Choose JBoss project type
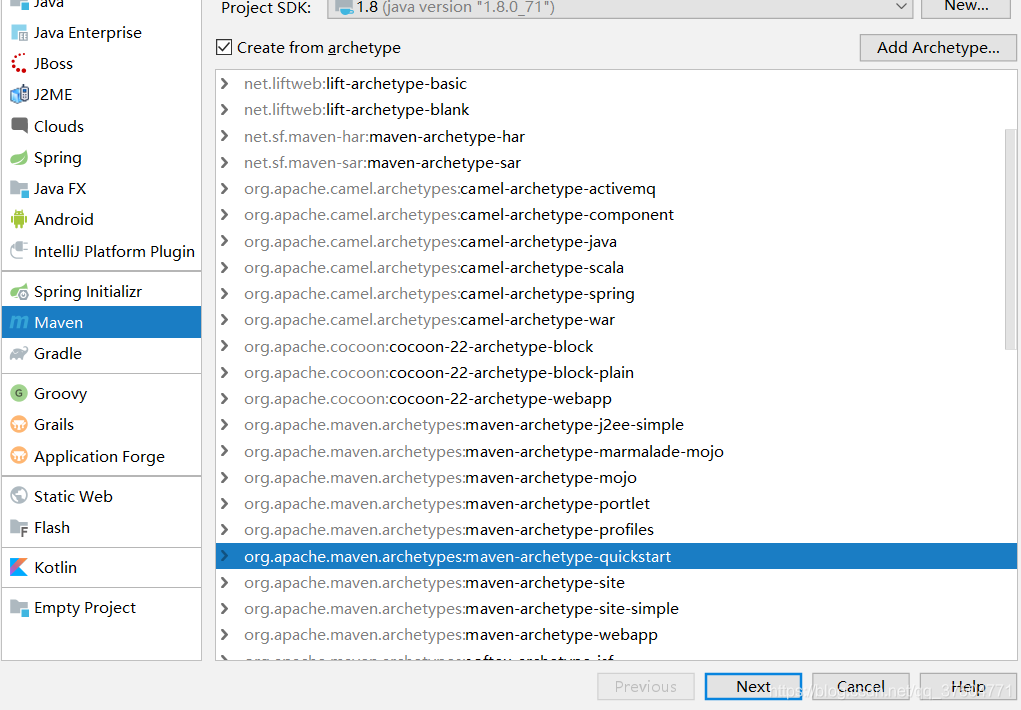This screenshot has height=710, width=1021. [102, 63]
